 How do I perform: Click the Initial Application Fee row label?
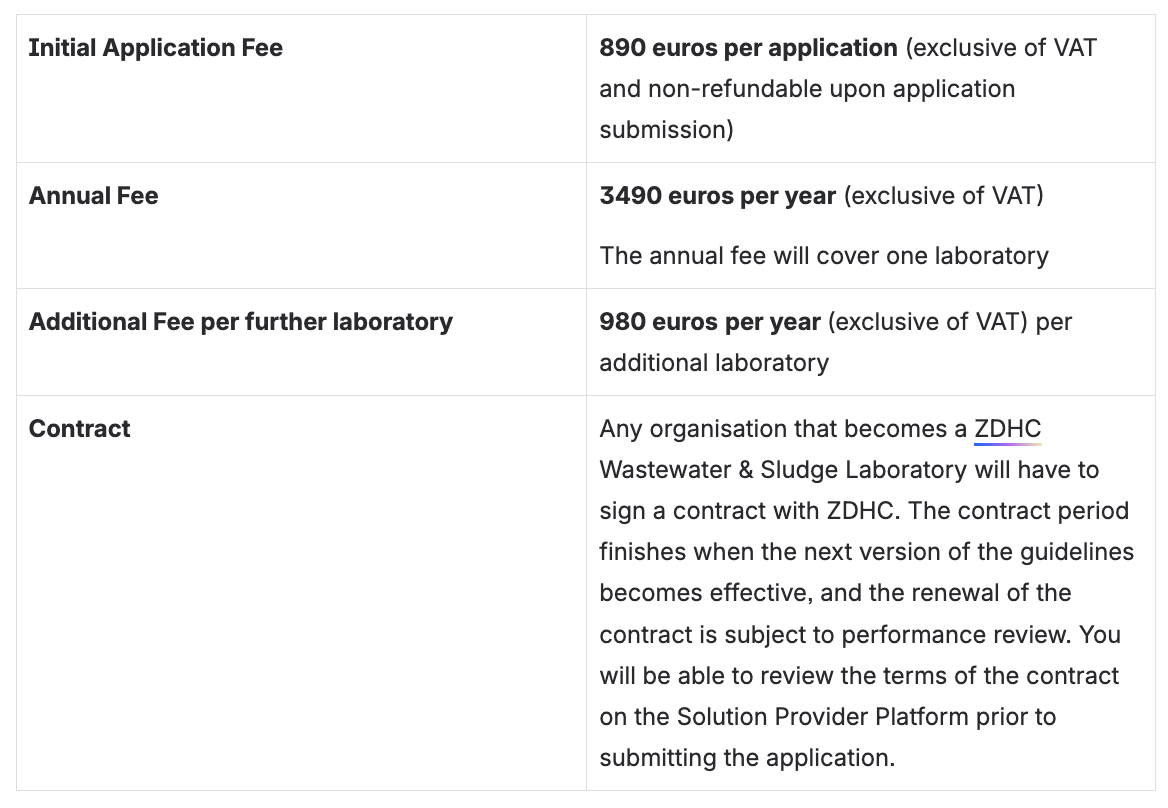pos(155,48)
